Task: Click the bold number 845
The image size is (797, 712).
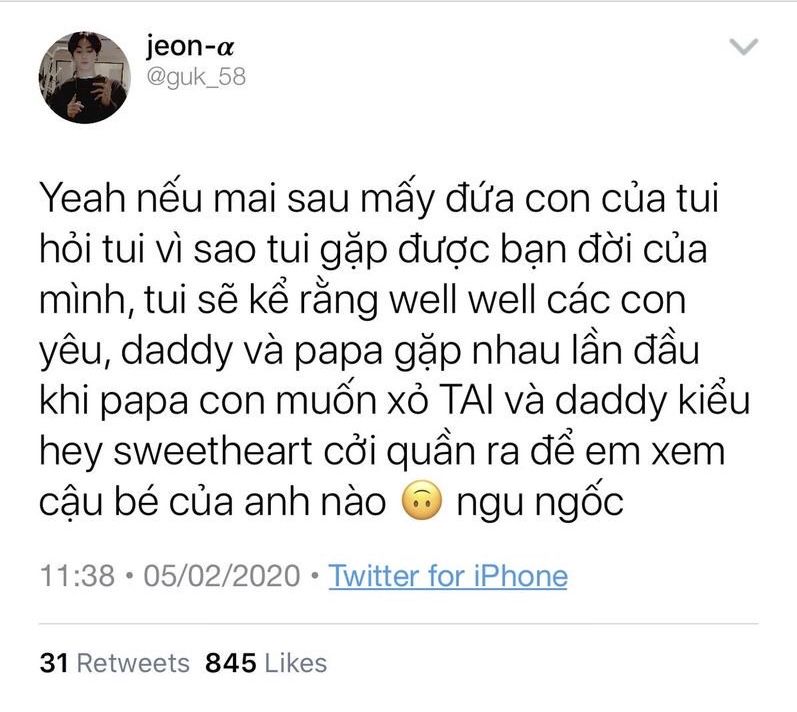Action: (x=231, y=663)
